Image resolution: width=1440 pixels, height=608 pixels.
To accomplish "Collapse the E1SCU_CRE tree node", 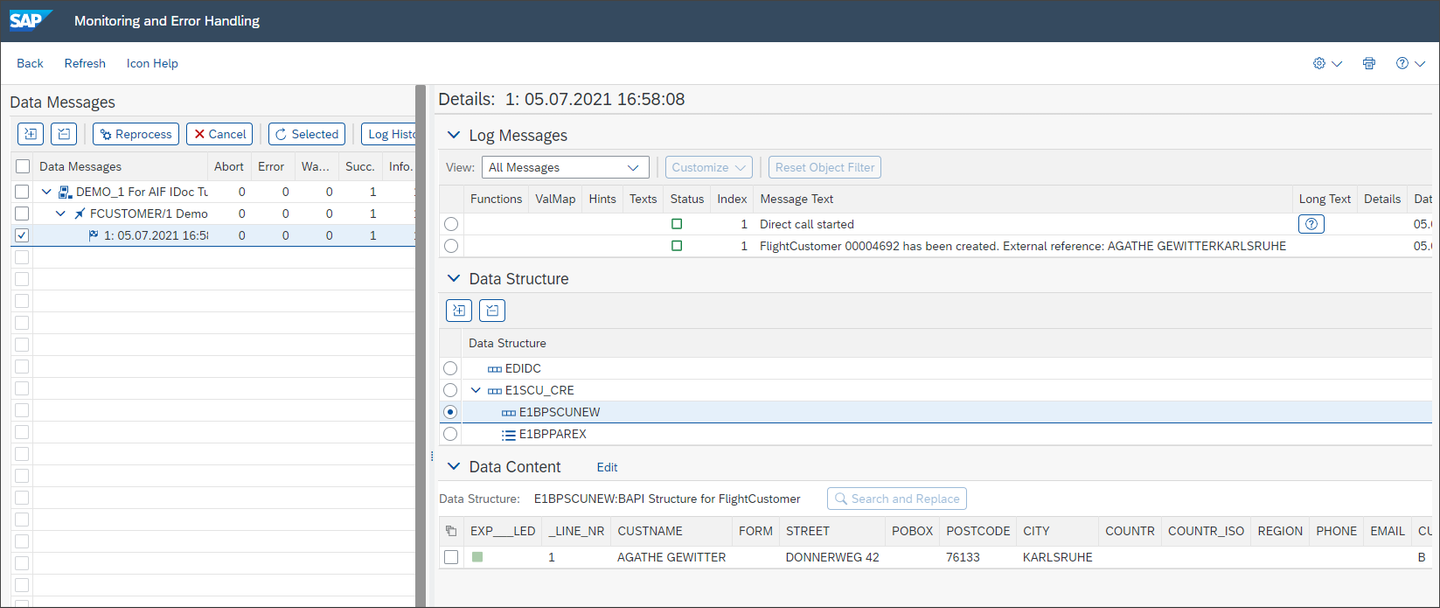I will pos(476,390).
